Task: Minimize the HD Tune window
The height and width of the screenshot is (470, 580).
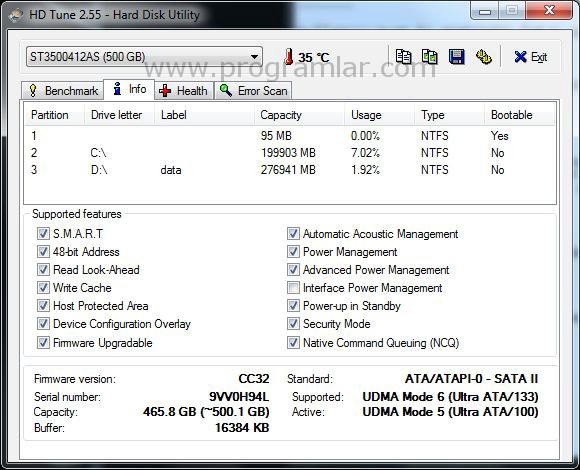Action: [485, 11]
